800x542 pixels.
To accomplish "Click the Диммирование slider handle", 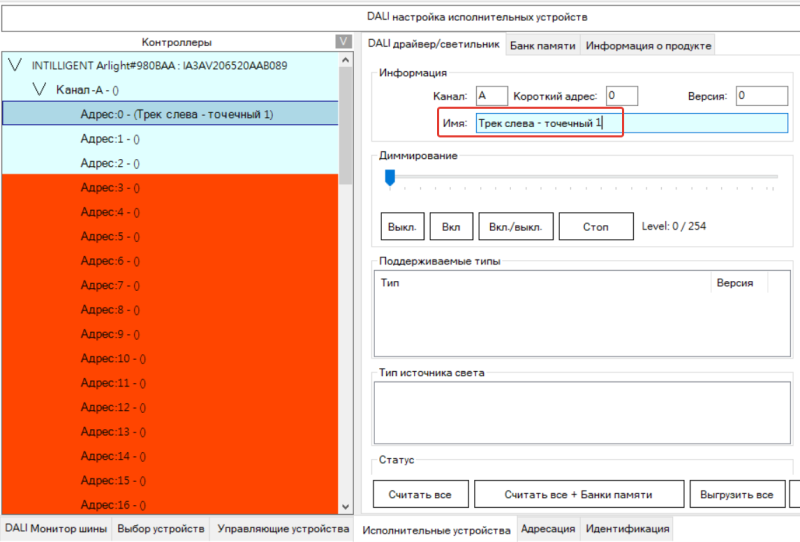I will click(390, 178).
